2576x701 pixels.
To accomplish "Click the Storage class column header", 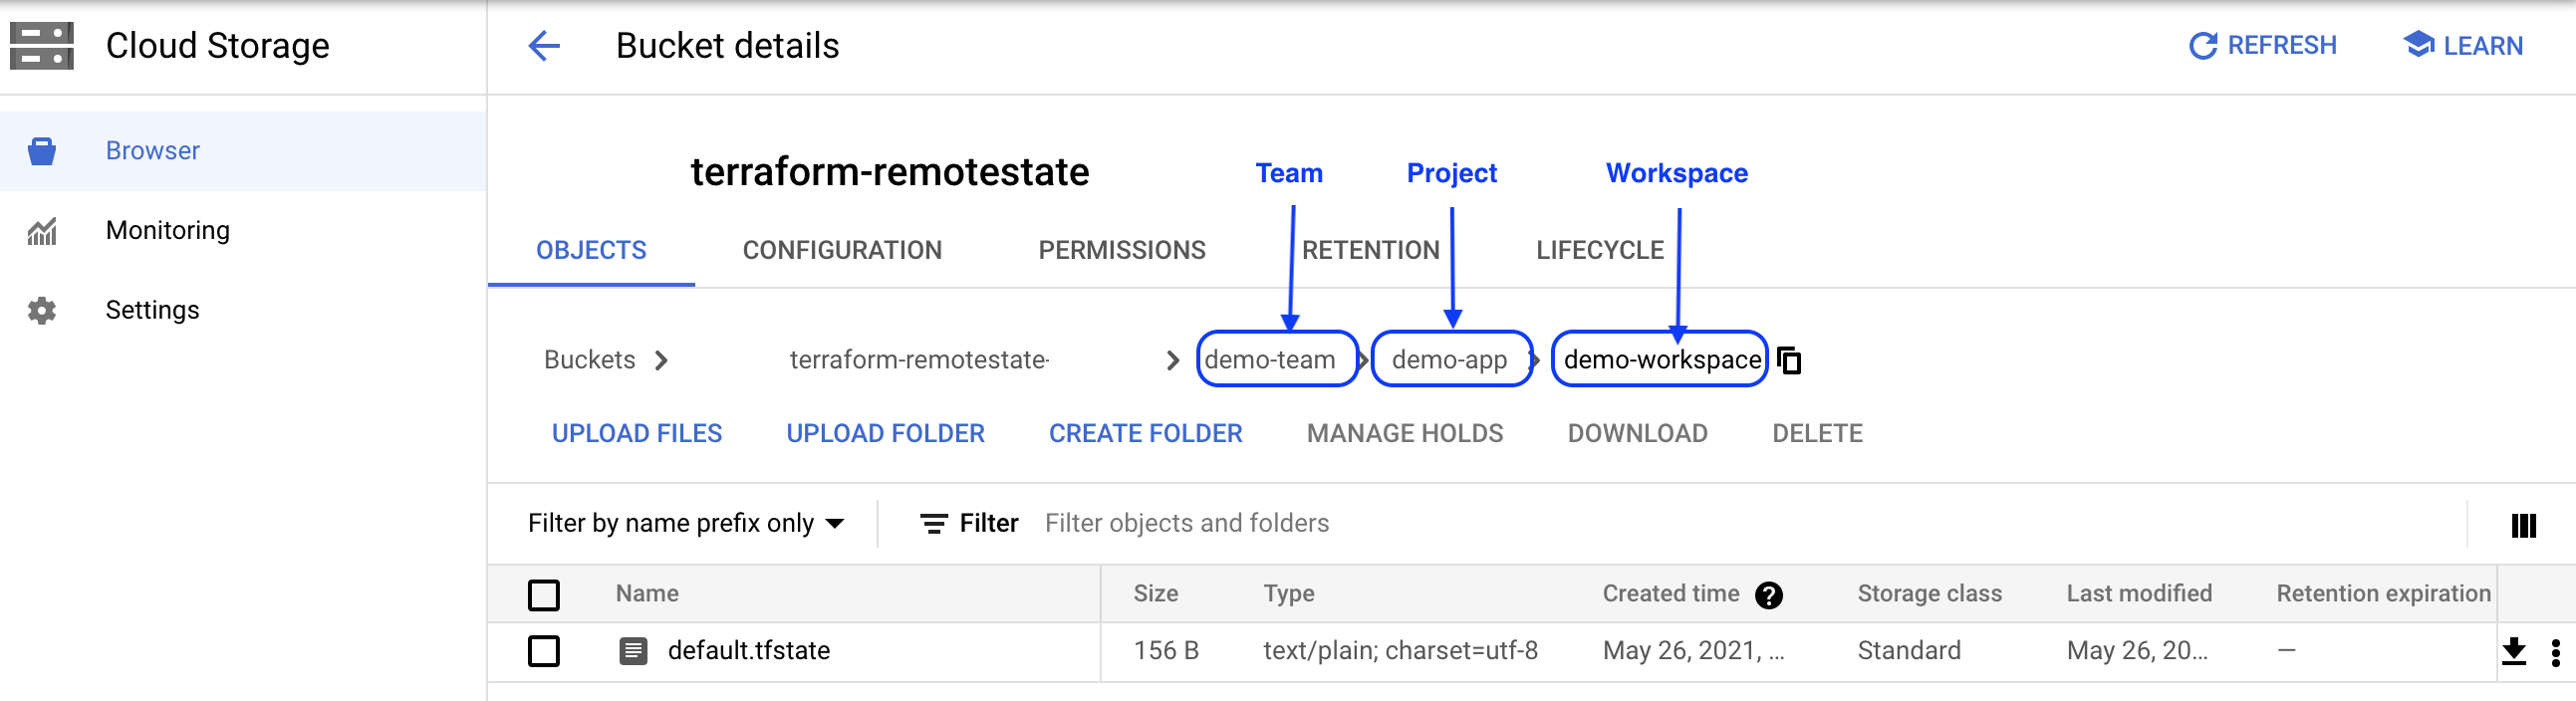I will [1929, 594].
